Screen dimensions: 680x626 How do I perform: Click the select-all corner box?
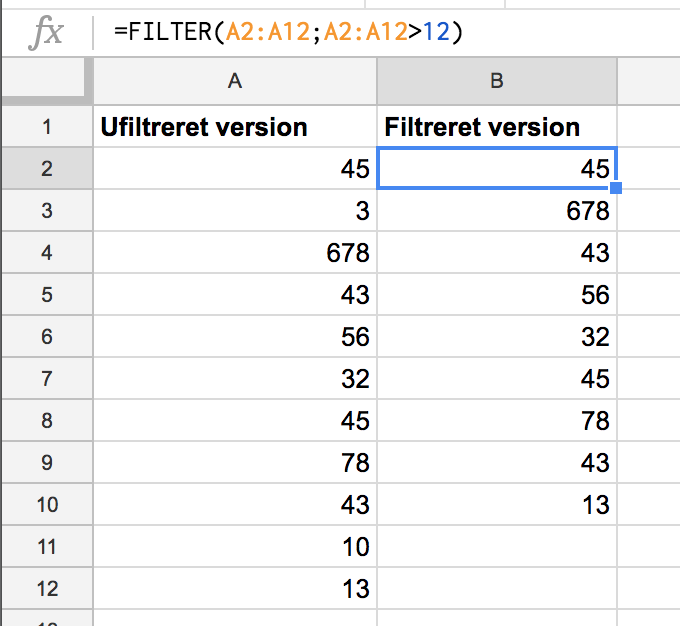(43, 77)
